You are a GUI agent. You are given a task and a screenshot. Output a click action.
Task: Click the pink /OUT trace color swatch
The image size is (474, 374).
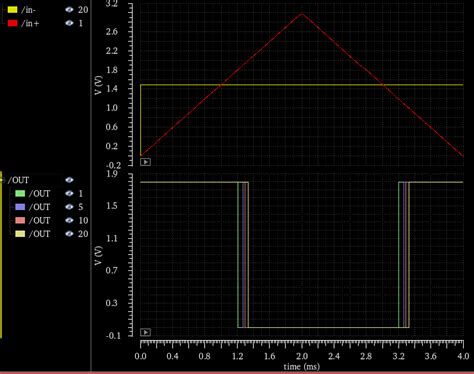click(20, 220)
